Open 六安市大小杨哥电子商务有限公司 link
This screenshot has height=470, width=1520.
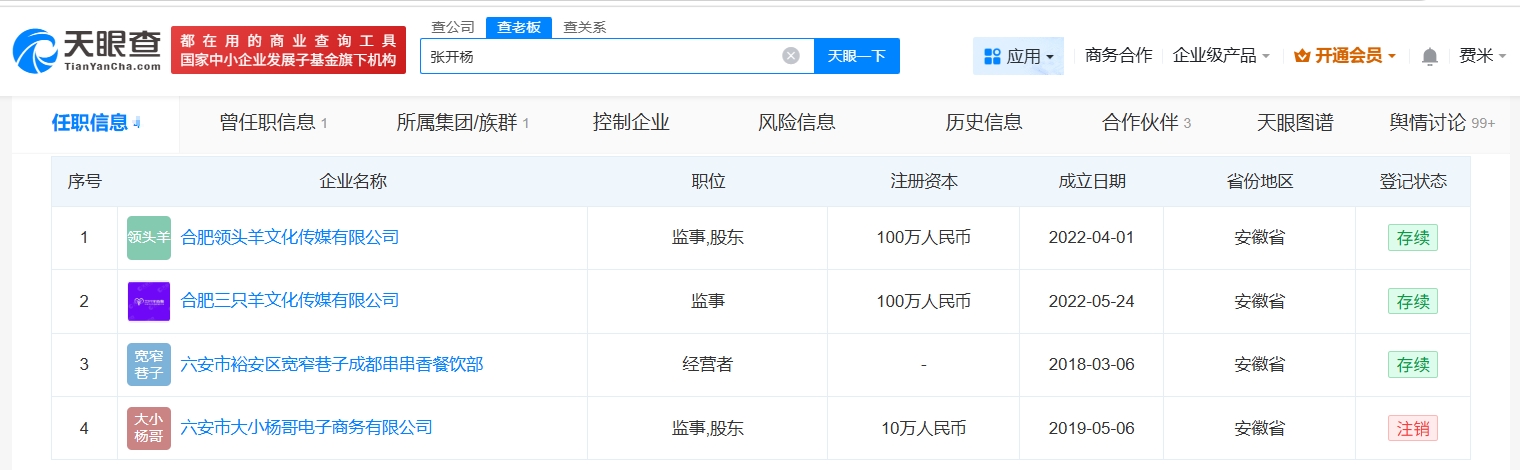tap(307, 427)
